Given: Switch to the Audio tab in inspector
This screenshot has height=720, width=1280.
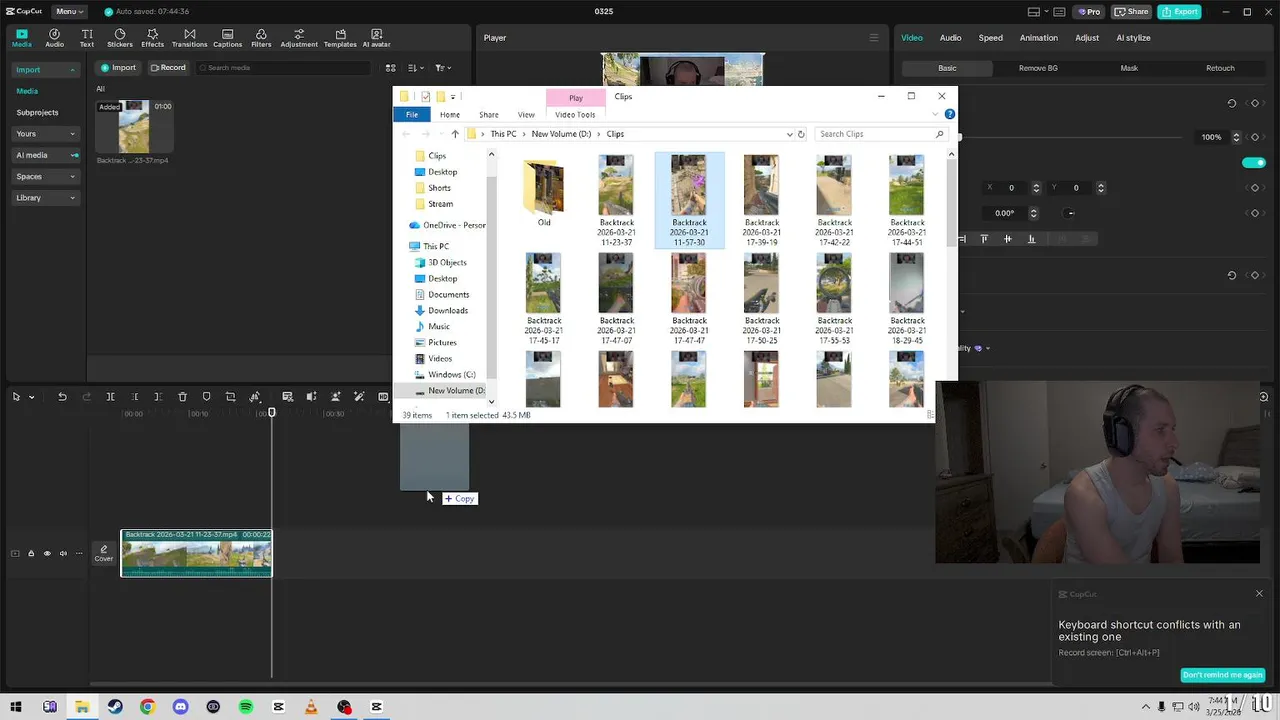Looking at the screenshot, I should (x=950, y=38).
